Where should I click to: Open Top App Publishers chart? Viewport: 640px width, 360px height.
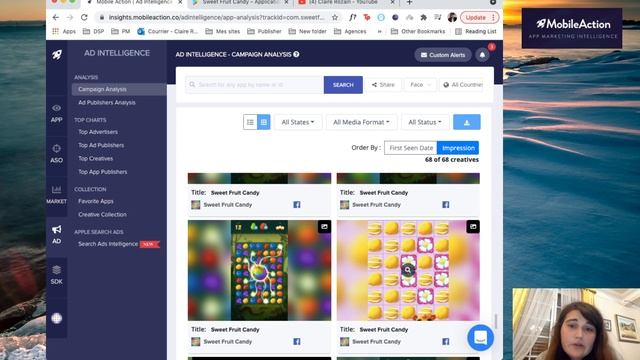click(102, 172)
